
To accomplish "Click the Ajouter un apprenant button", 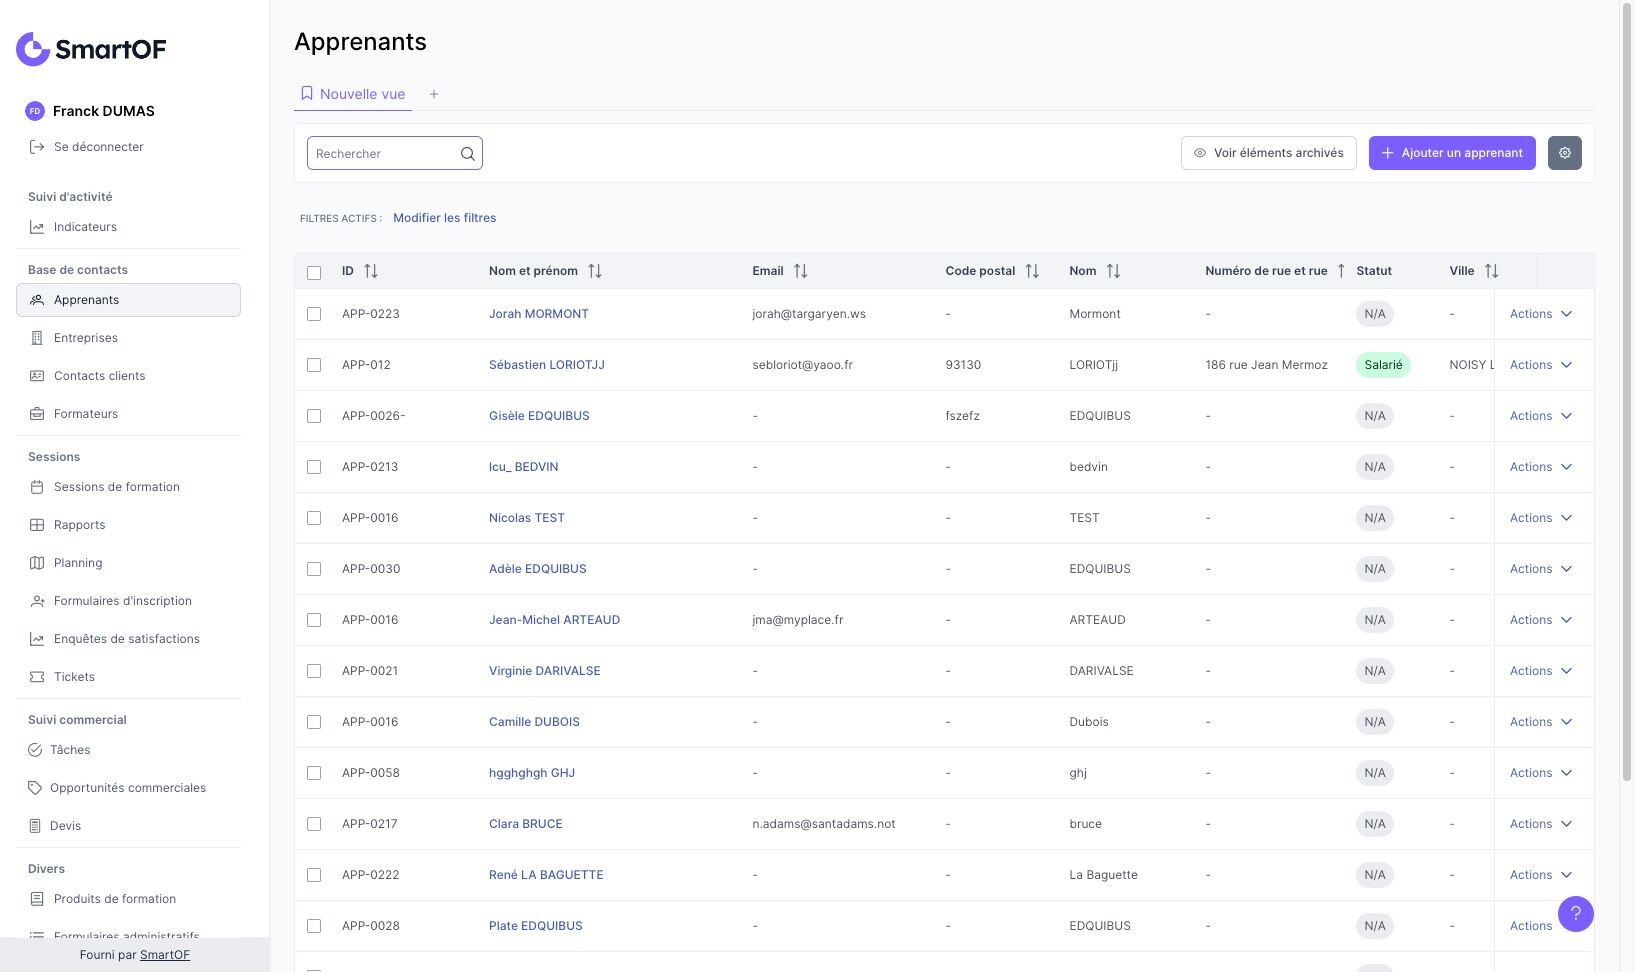I will point(1451,153).
